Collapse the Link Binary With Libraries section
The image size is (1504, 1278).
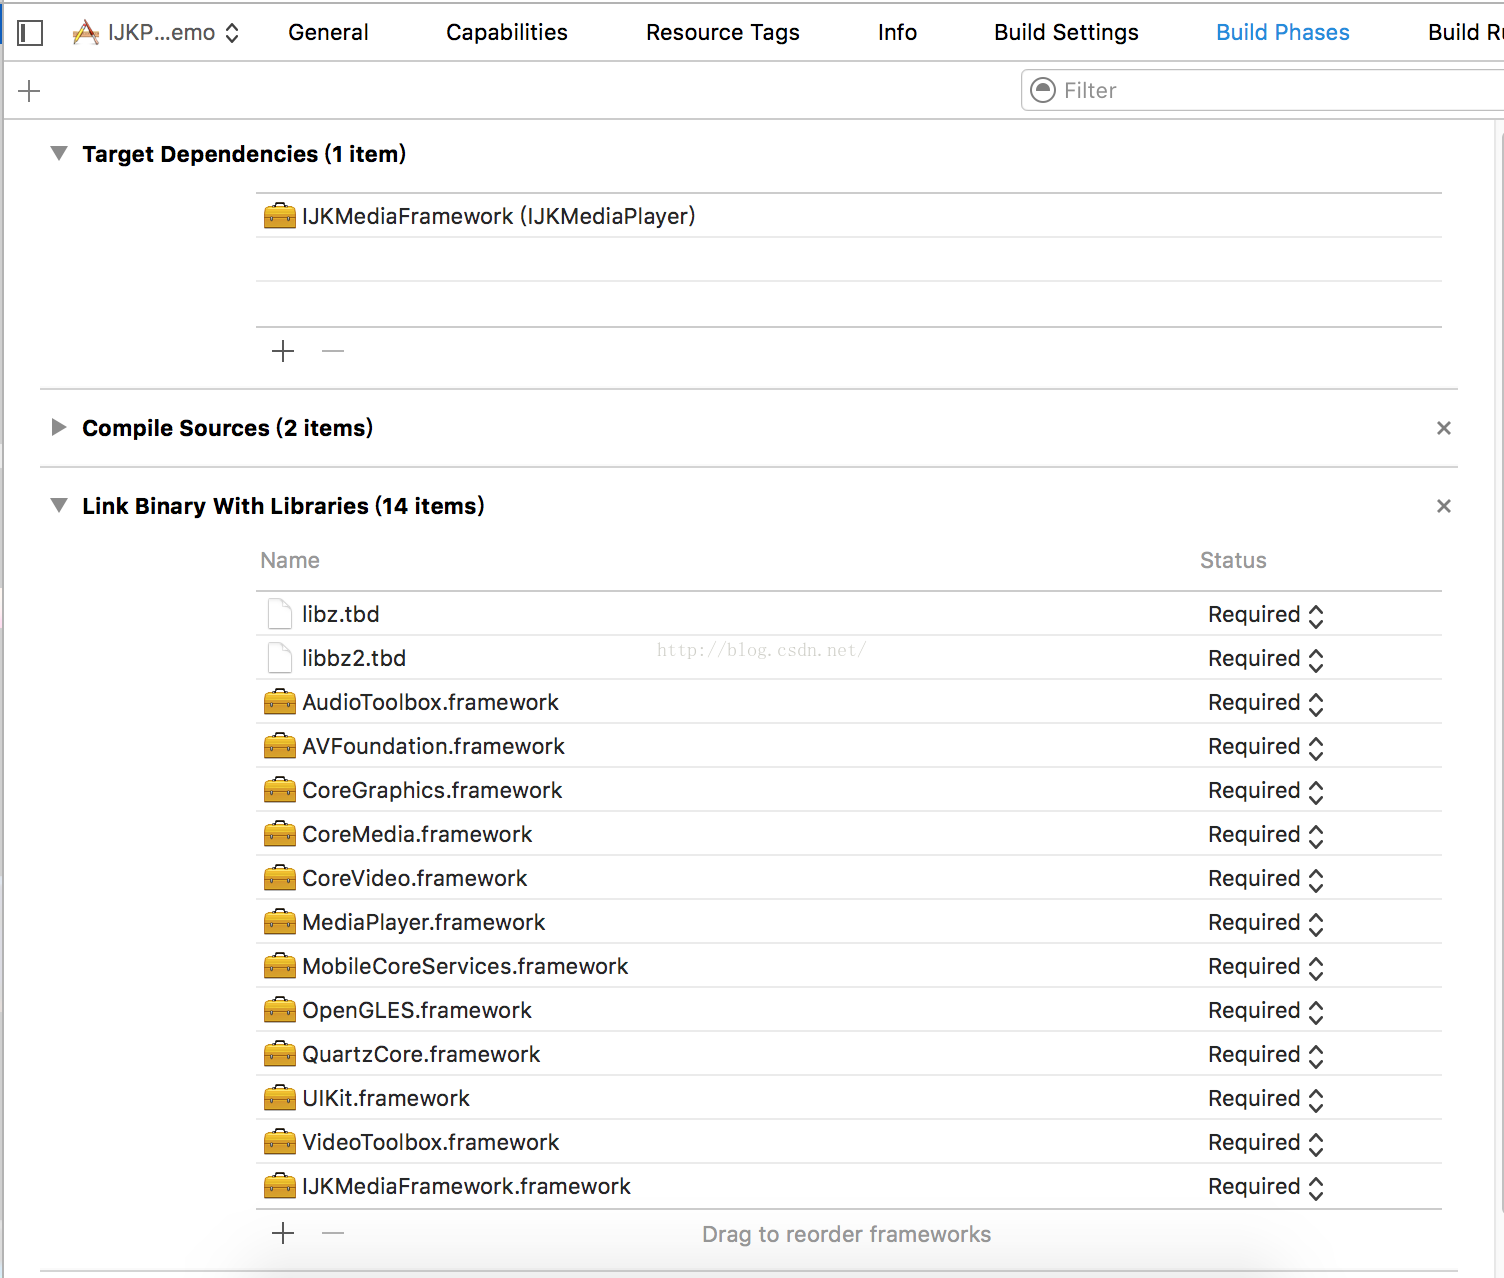tap(59, 506)
